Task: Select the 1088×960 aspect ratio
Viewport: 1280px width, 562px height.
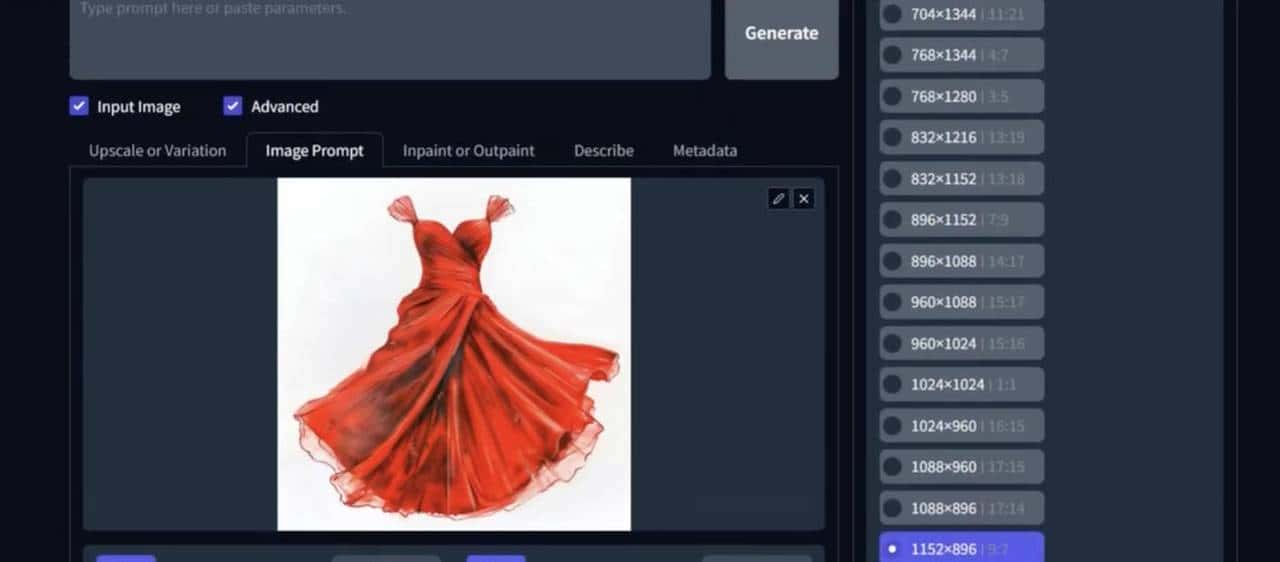Action: (x=892, y=467)
